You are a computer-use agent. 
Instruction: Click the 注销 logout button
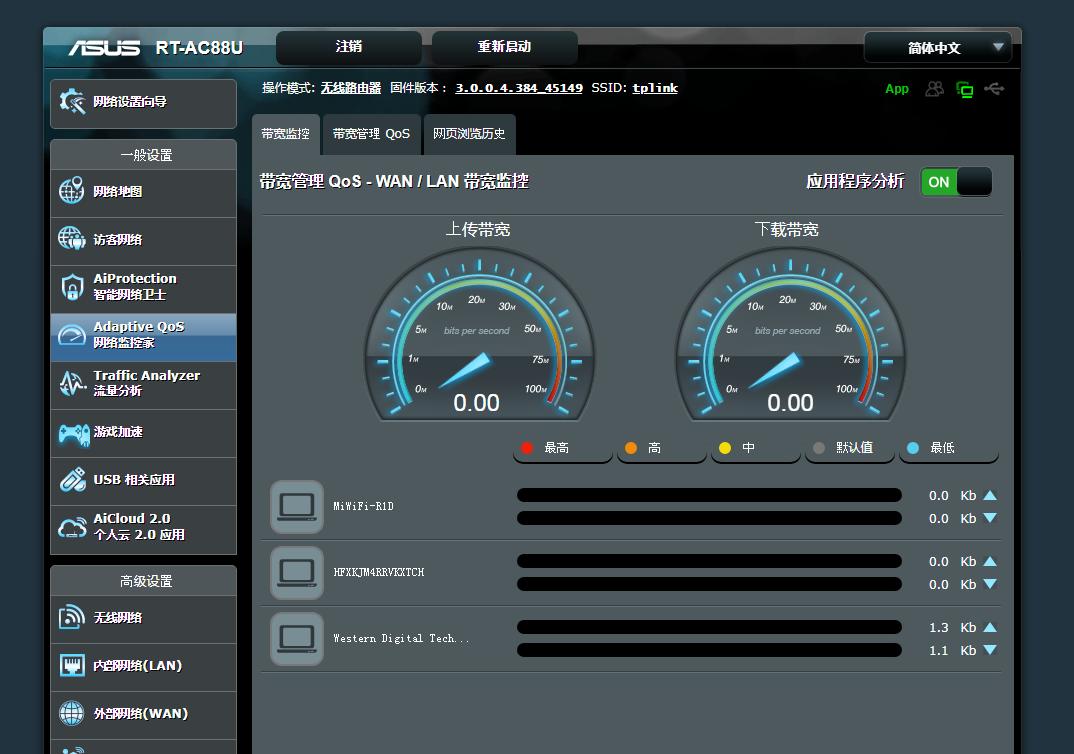point(349,47)
